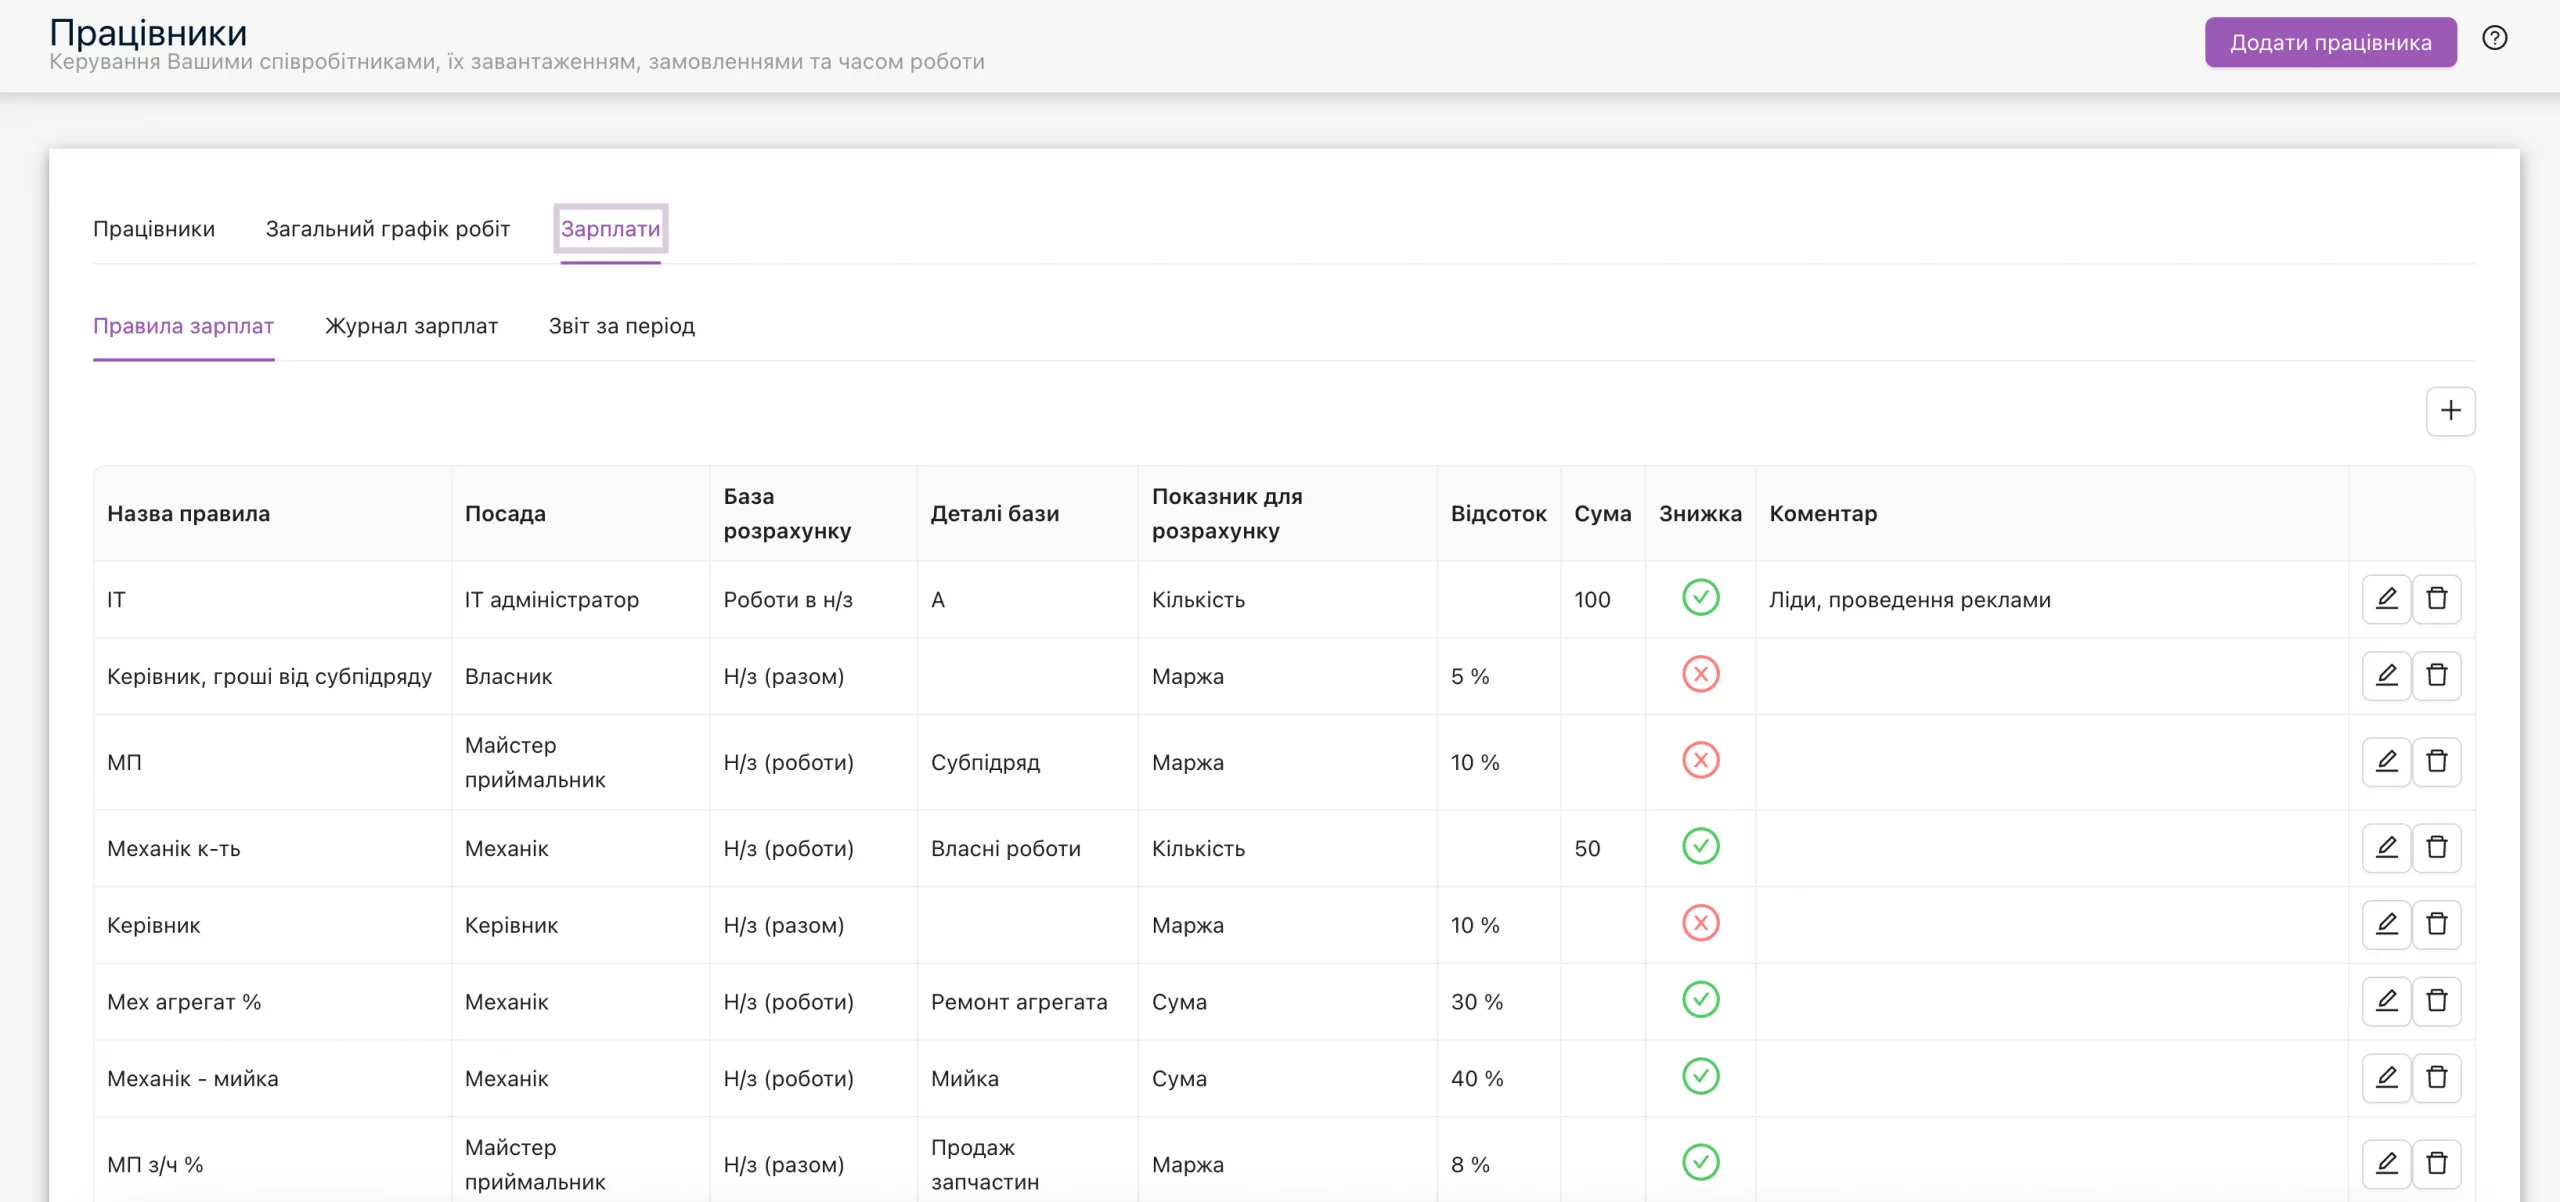Edit the Механік к-ть rule

point(2386,848)
